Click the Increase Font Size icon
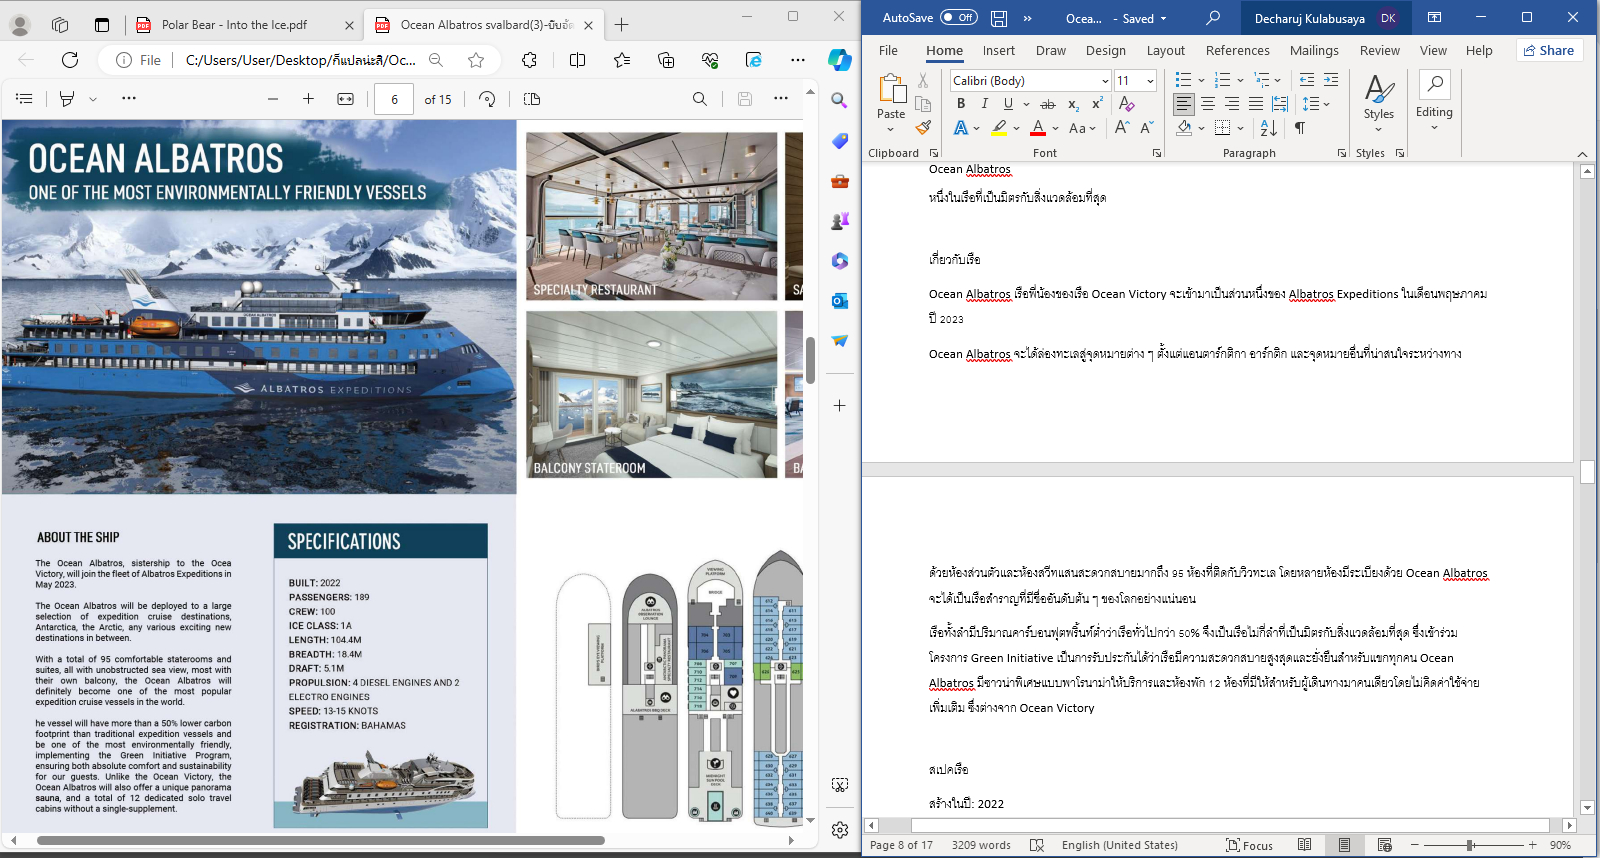The image size is (1600, 858). click(1122, 128)
